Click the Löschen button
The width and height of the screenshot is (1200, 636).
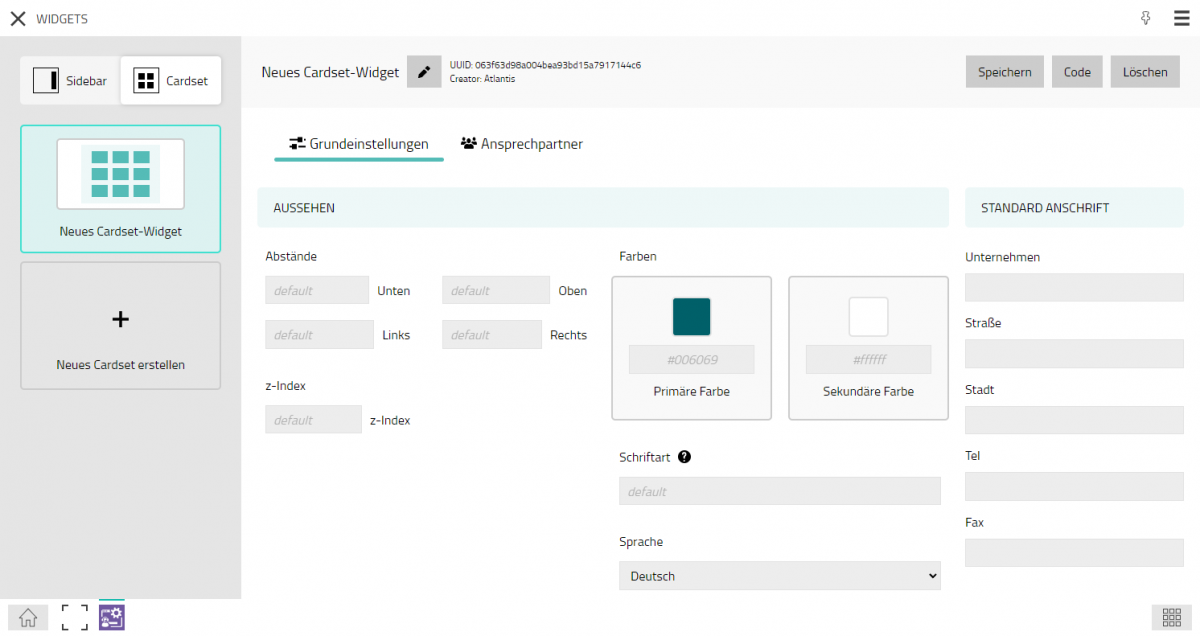click(1145, 72)
